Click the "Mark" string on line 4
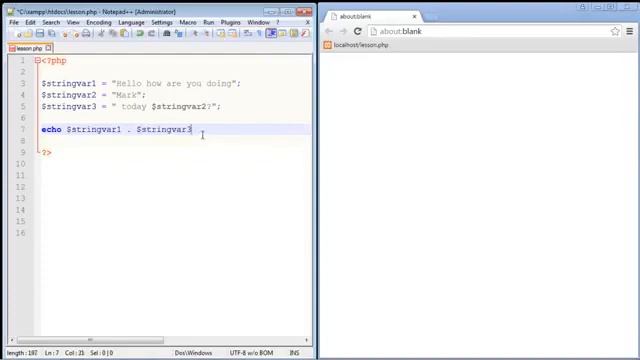The width and height of the screenshot is (640, 360). [126, 95]
